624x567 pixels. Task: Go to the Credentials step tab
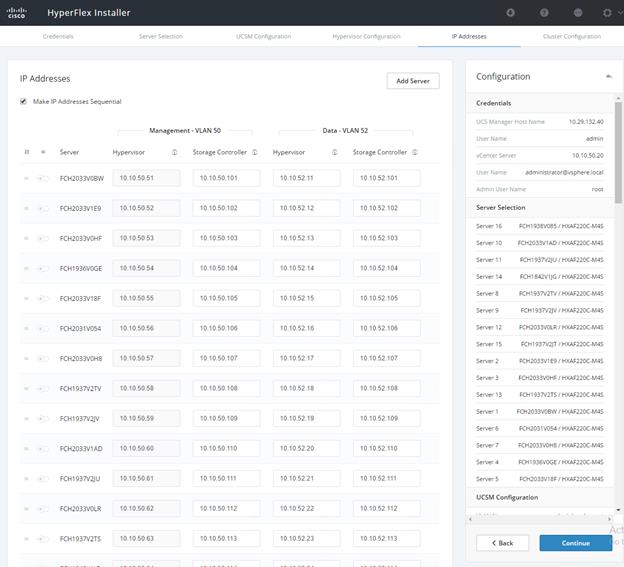(x=58, y=36)
